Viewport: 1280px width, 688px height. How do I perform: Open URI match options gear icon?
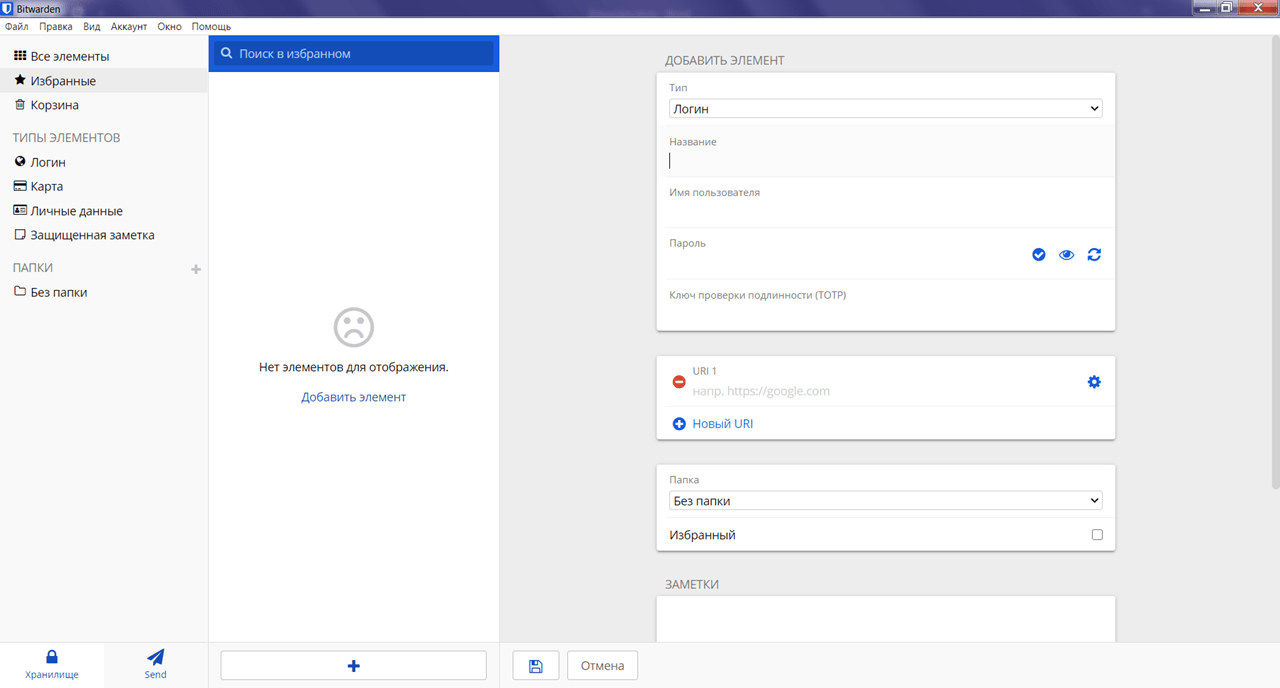pyautogui.click(x=1094, y=382)
